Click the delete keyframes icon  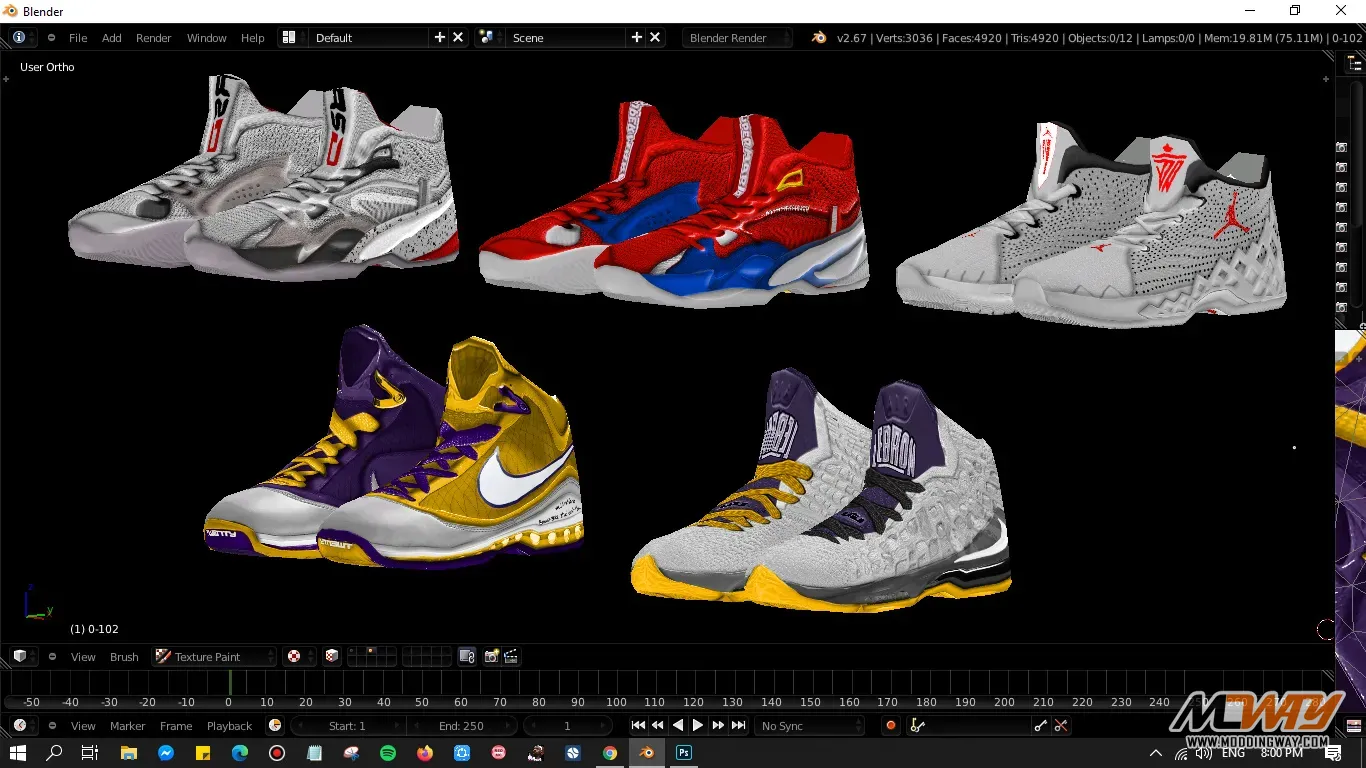(1061, 726)
